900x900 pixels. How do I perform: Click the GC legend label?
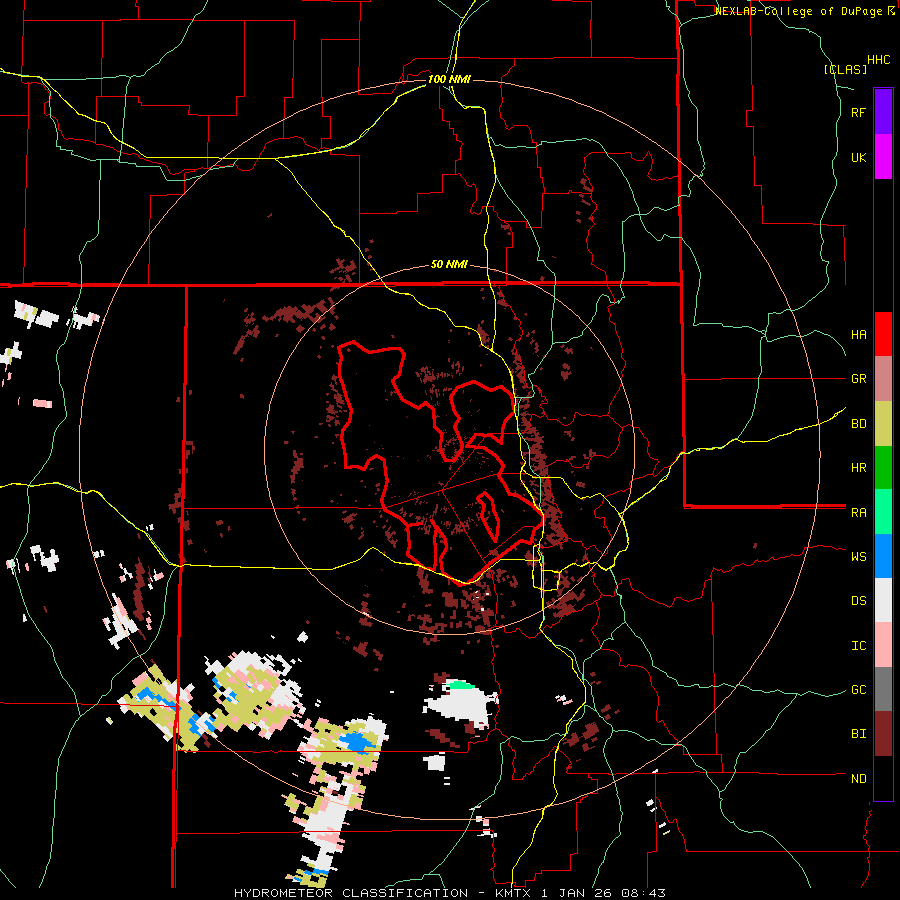[x=858, y=690]
